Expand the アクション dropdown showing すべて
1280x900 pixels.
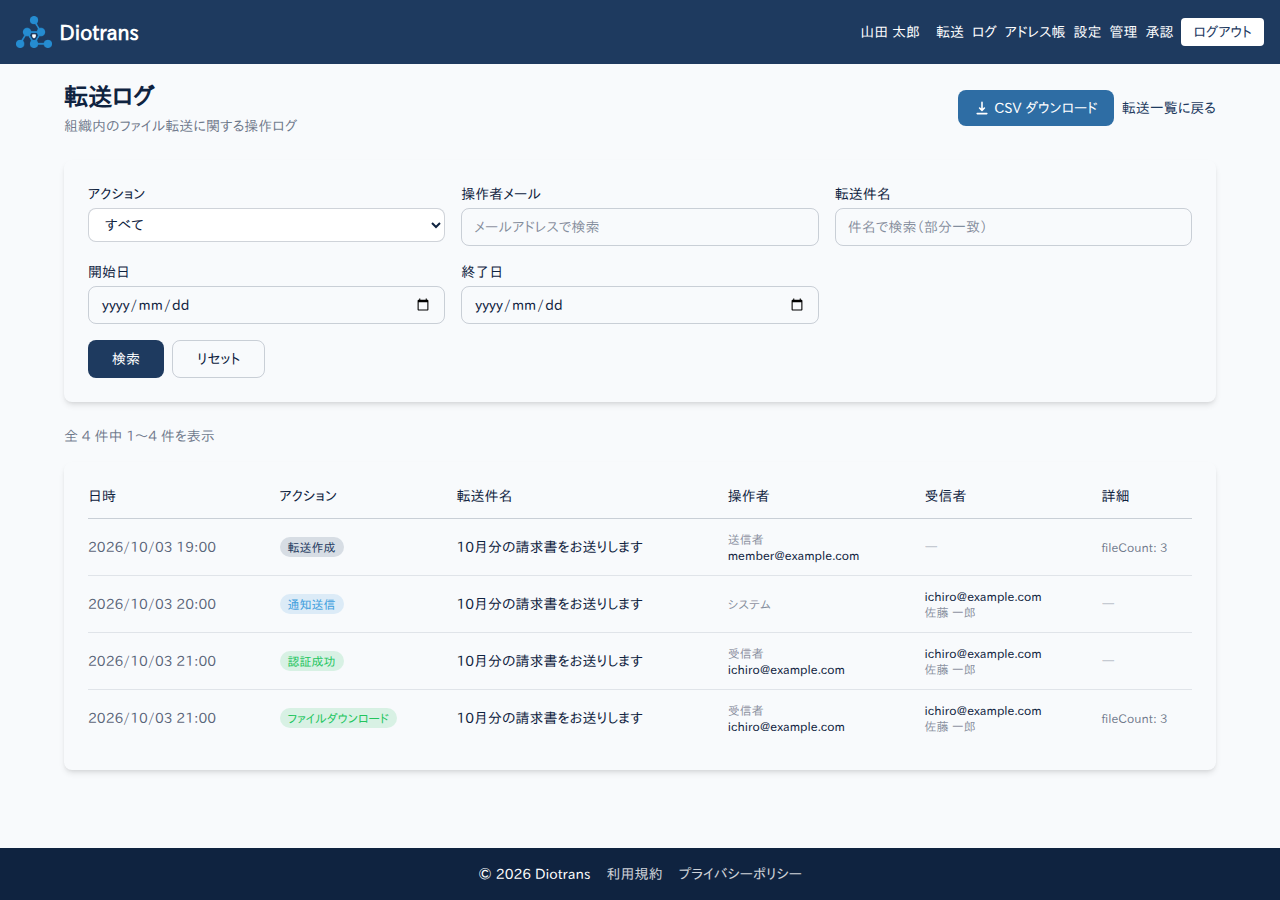click(266, 225)
